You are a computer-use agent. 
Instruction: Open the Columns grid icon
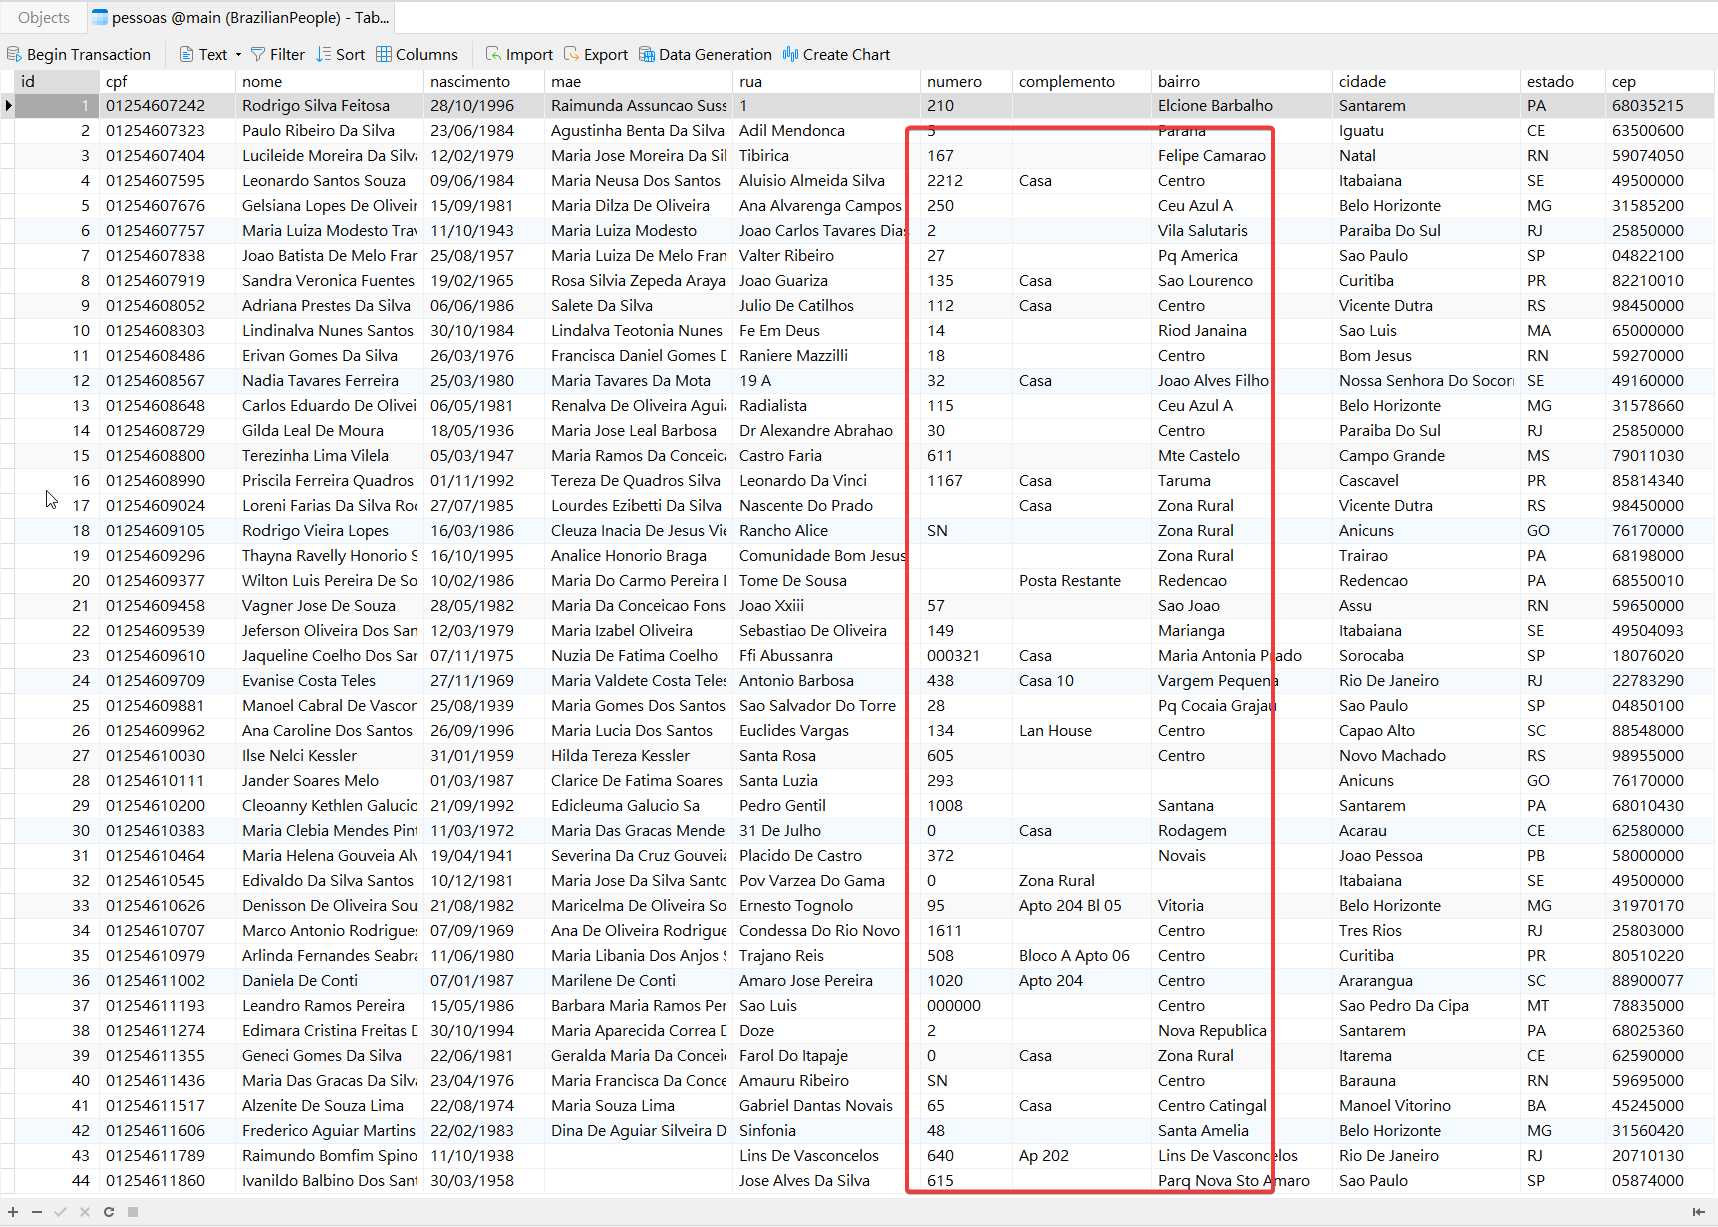(384, 54)
